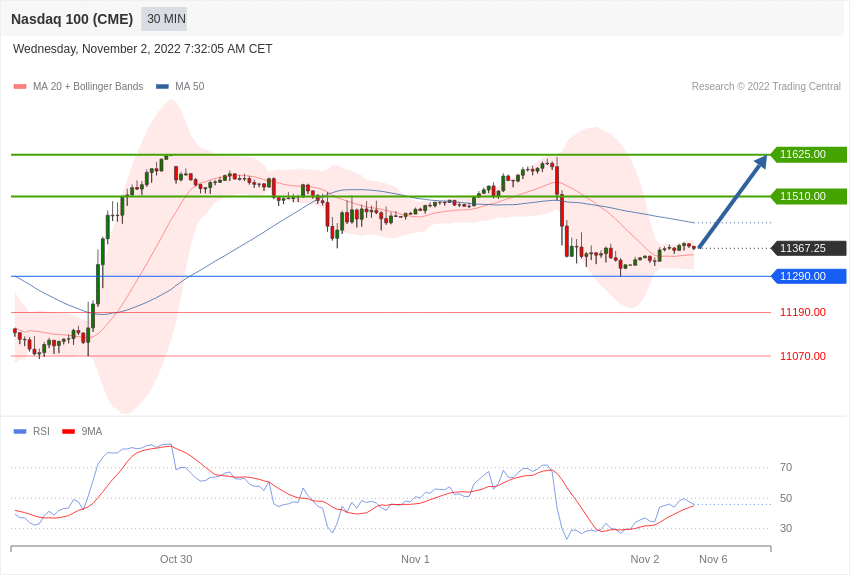This screenshot has height=576, width=850.
Task: Toggle the 9MA legend entry
Action: coord(82,431)
